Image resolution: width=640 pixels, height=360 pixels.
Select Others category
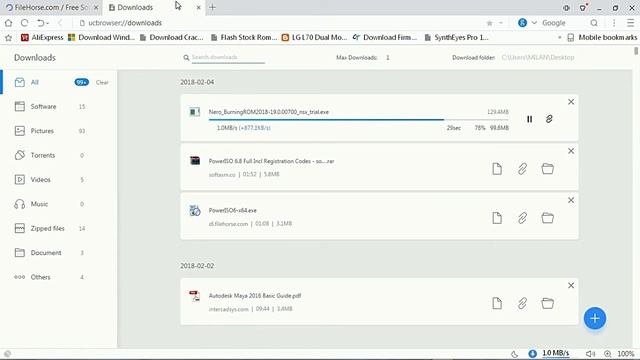click(58, 277)
